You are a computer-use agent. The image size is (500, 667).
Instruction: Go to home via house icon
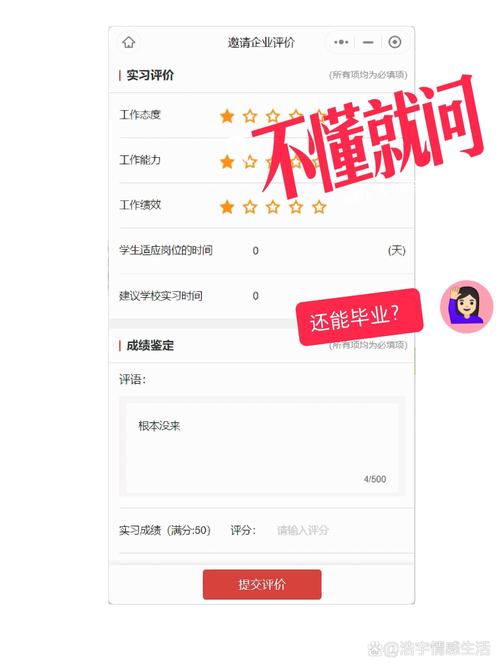tap(129, 42)
